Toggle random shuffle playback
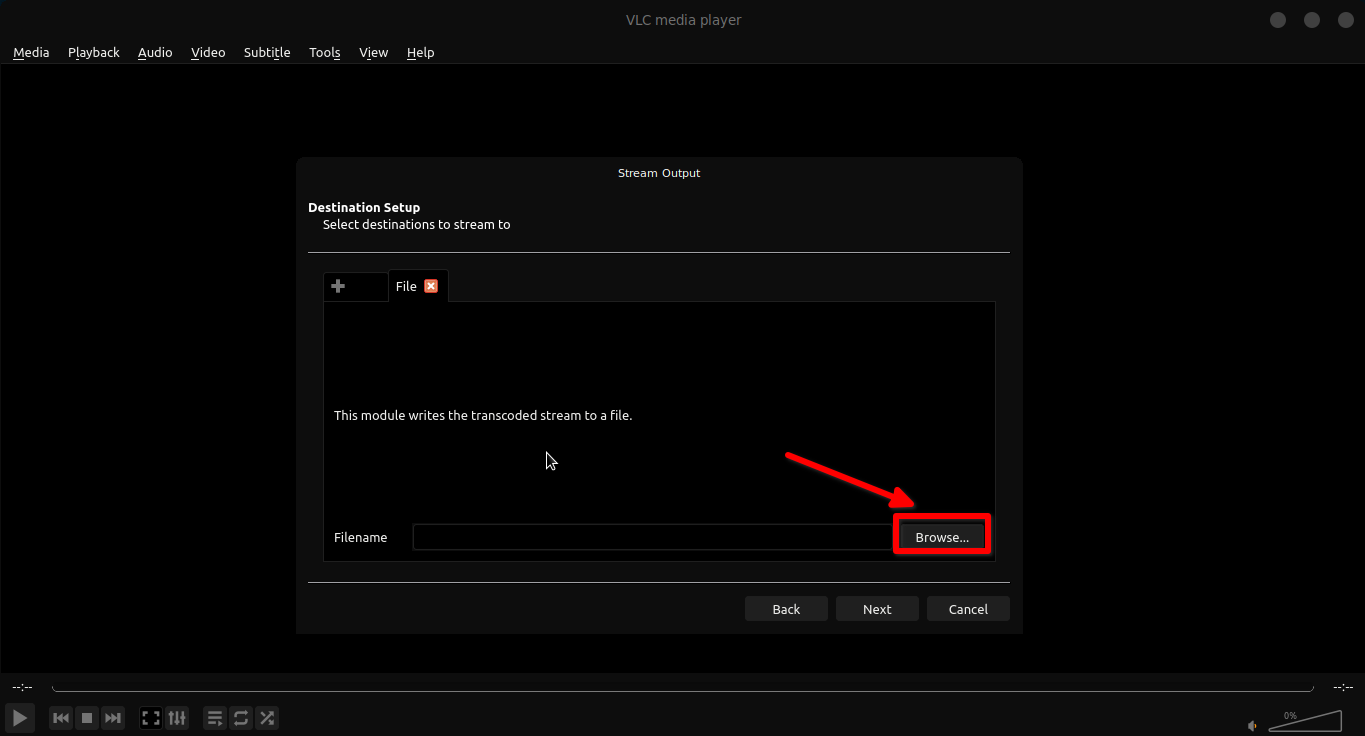1365x736 pixels. tap(267, 718)
